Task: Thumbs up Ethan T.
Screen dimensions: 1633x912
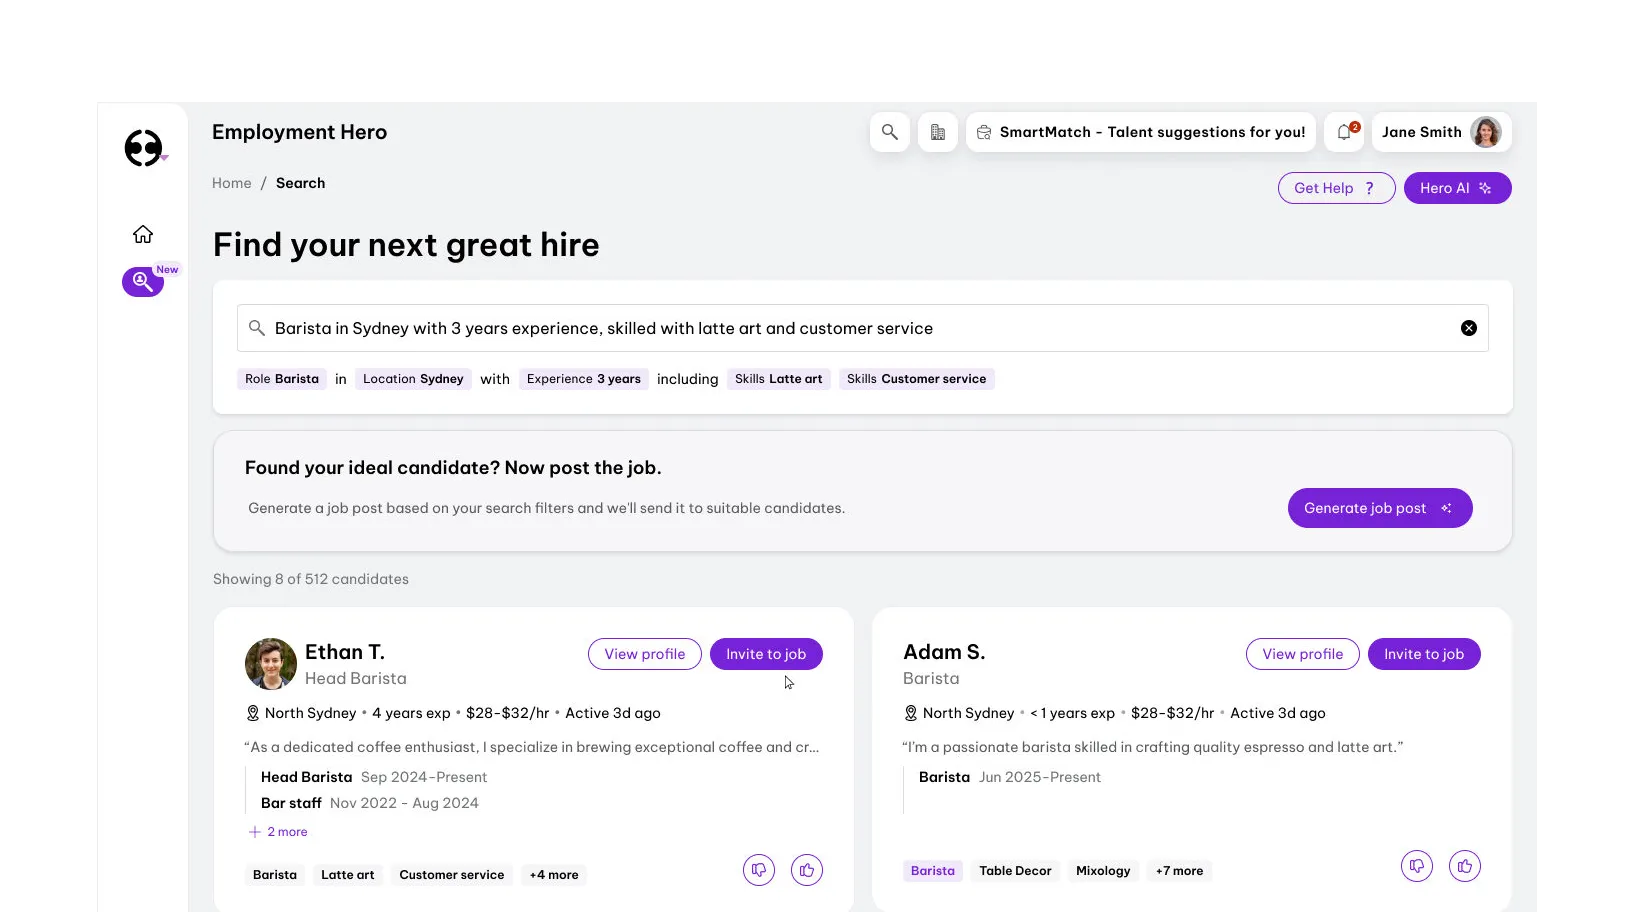Action: coord(807,870)
